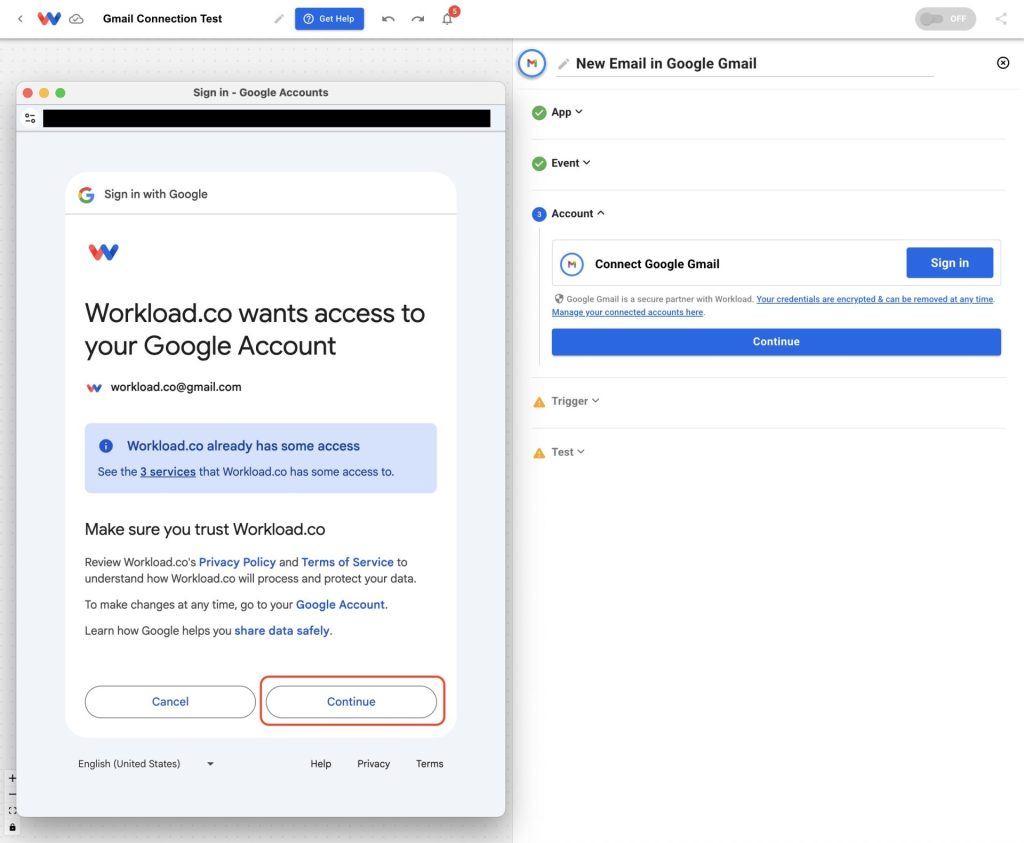Click the info icon in access notice
Screen dimensions: 1024x843
tap(106, 446)
